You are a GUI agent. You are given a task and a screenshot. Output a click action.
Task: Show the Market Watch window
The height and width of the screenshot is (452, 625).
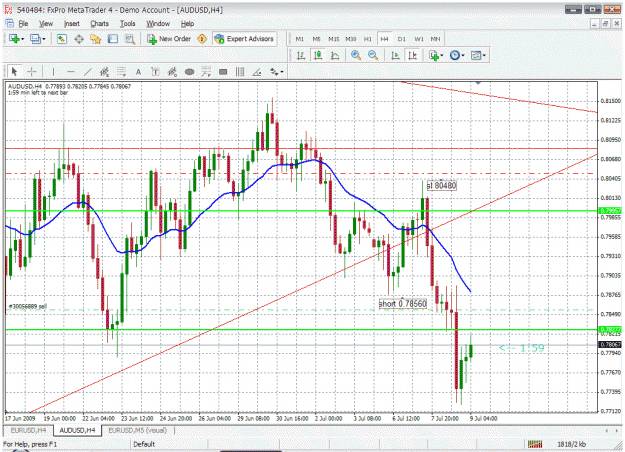point(61,39)
